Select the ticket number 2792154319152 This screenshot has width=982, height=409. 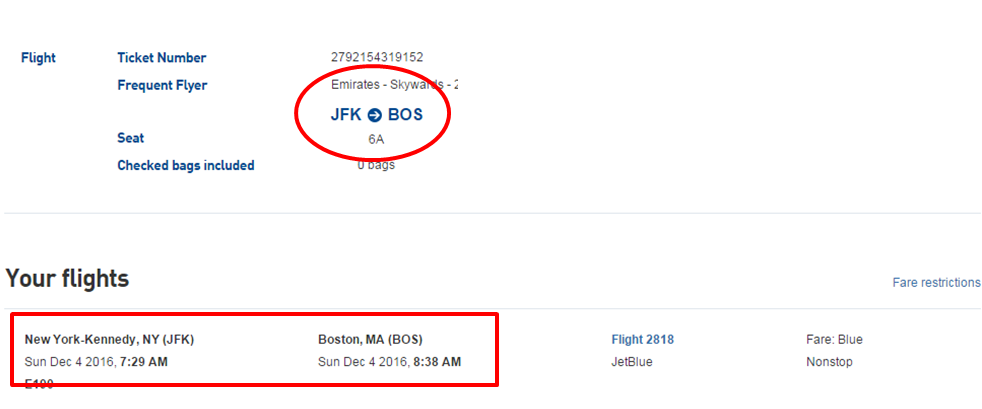tap(377, 58)
